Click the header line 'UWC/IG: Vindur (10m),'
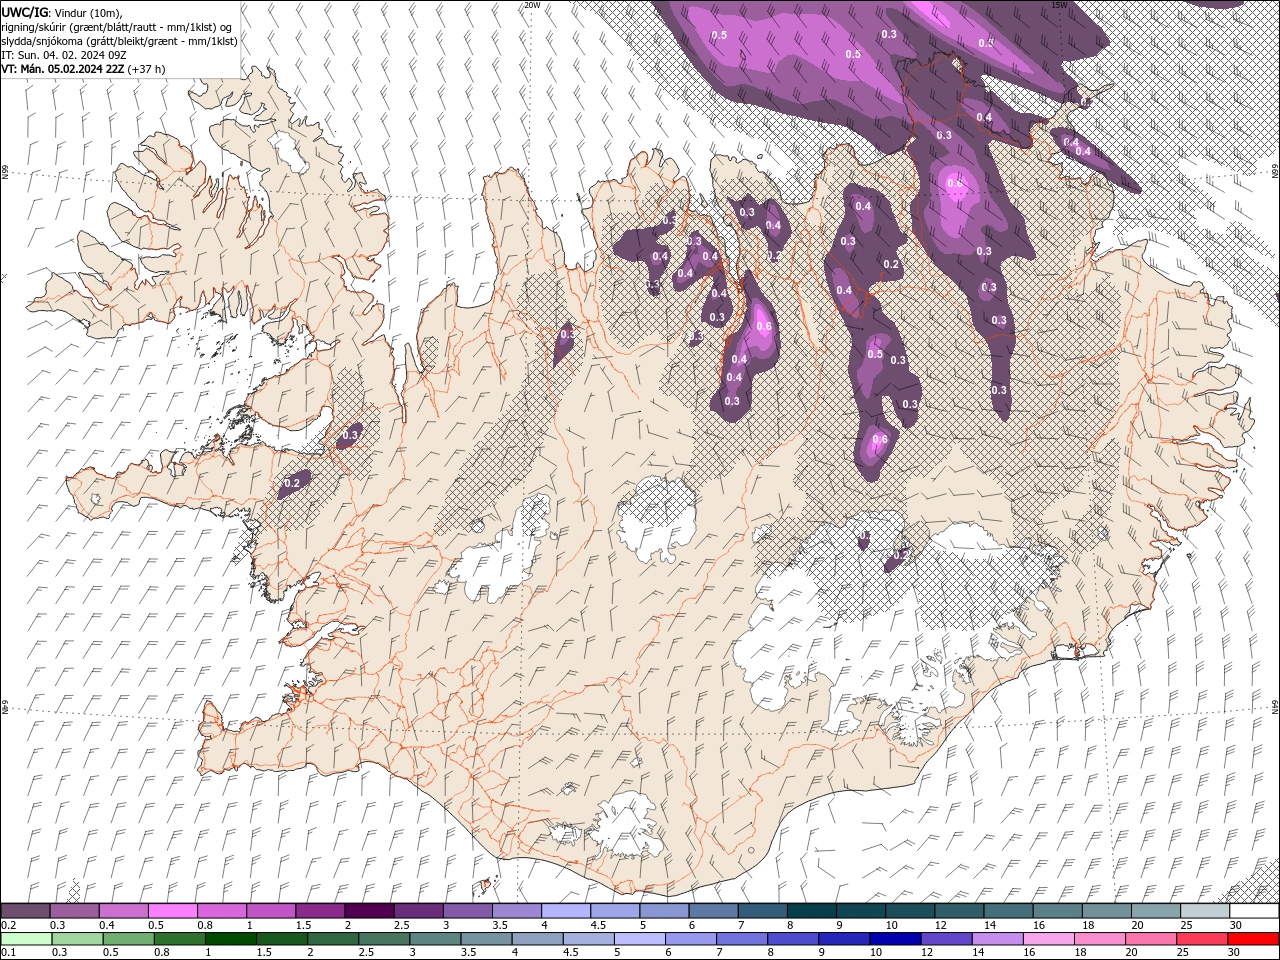The width and height of the screenshot is (1280, 960). click(60, 12)
